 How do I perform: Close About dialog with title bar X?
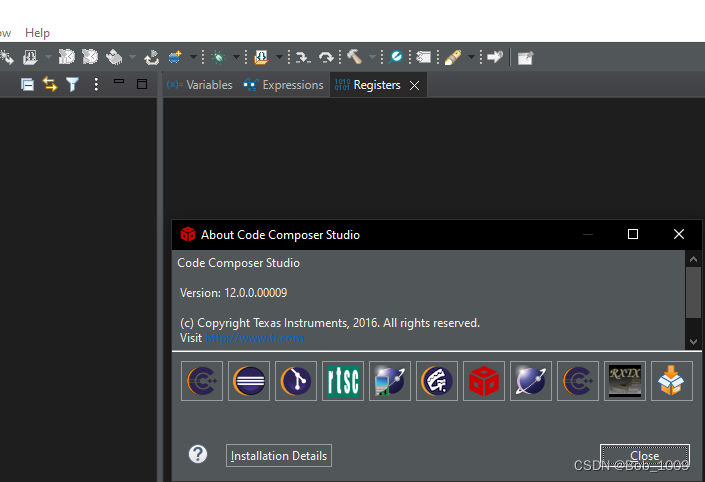tap(679, 234)
